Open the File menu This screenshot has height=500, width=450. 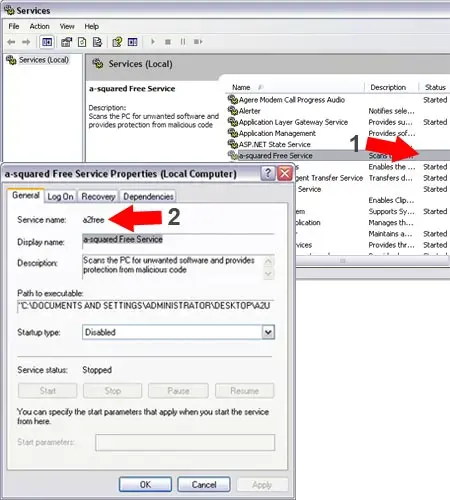[x=14, y=26]
